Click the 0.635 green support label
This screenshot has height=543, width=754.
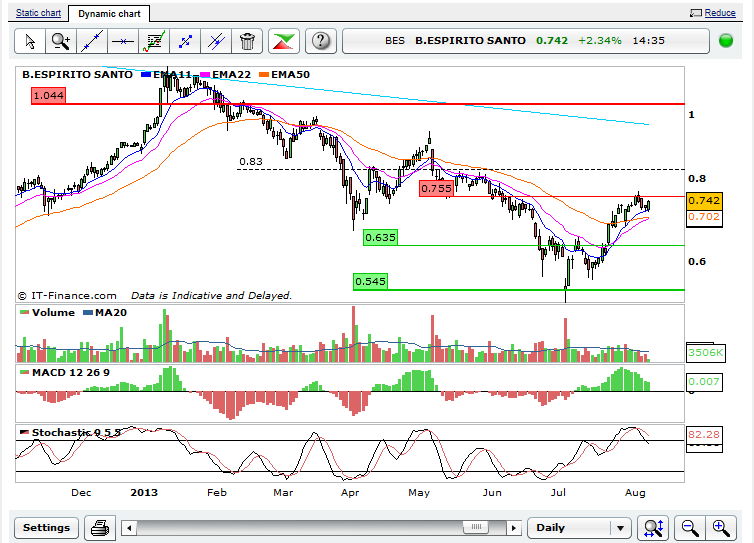(x=380, y=238)
